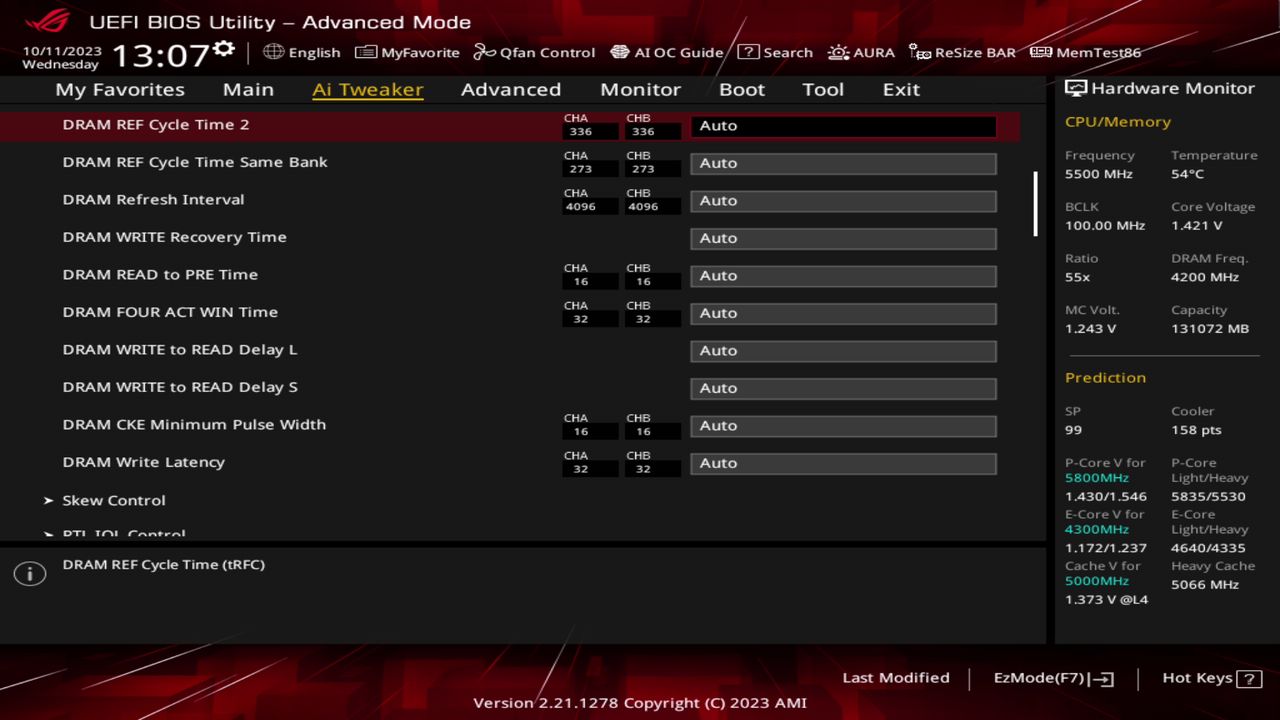Switch to Main tab

point(248,89)
